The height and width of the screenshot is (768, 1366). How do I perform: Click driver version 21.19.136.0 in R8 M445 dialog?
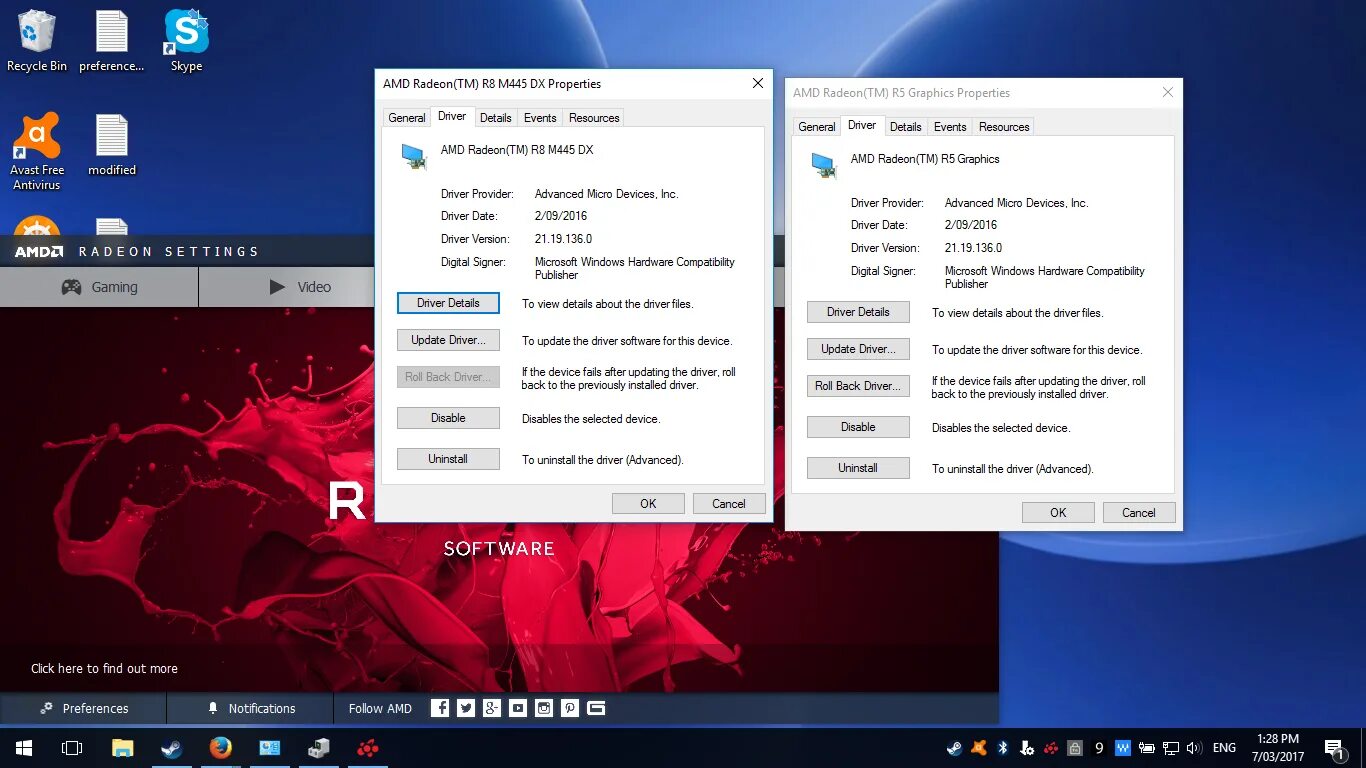[x=563, y=239]
